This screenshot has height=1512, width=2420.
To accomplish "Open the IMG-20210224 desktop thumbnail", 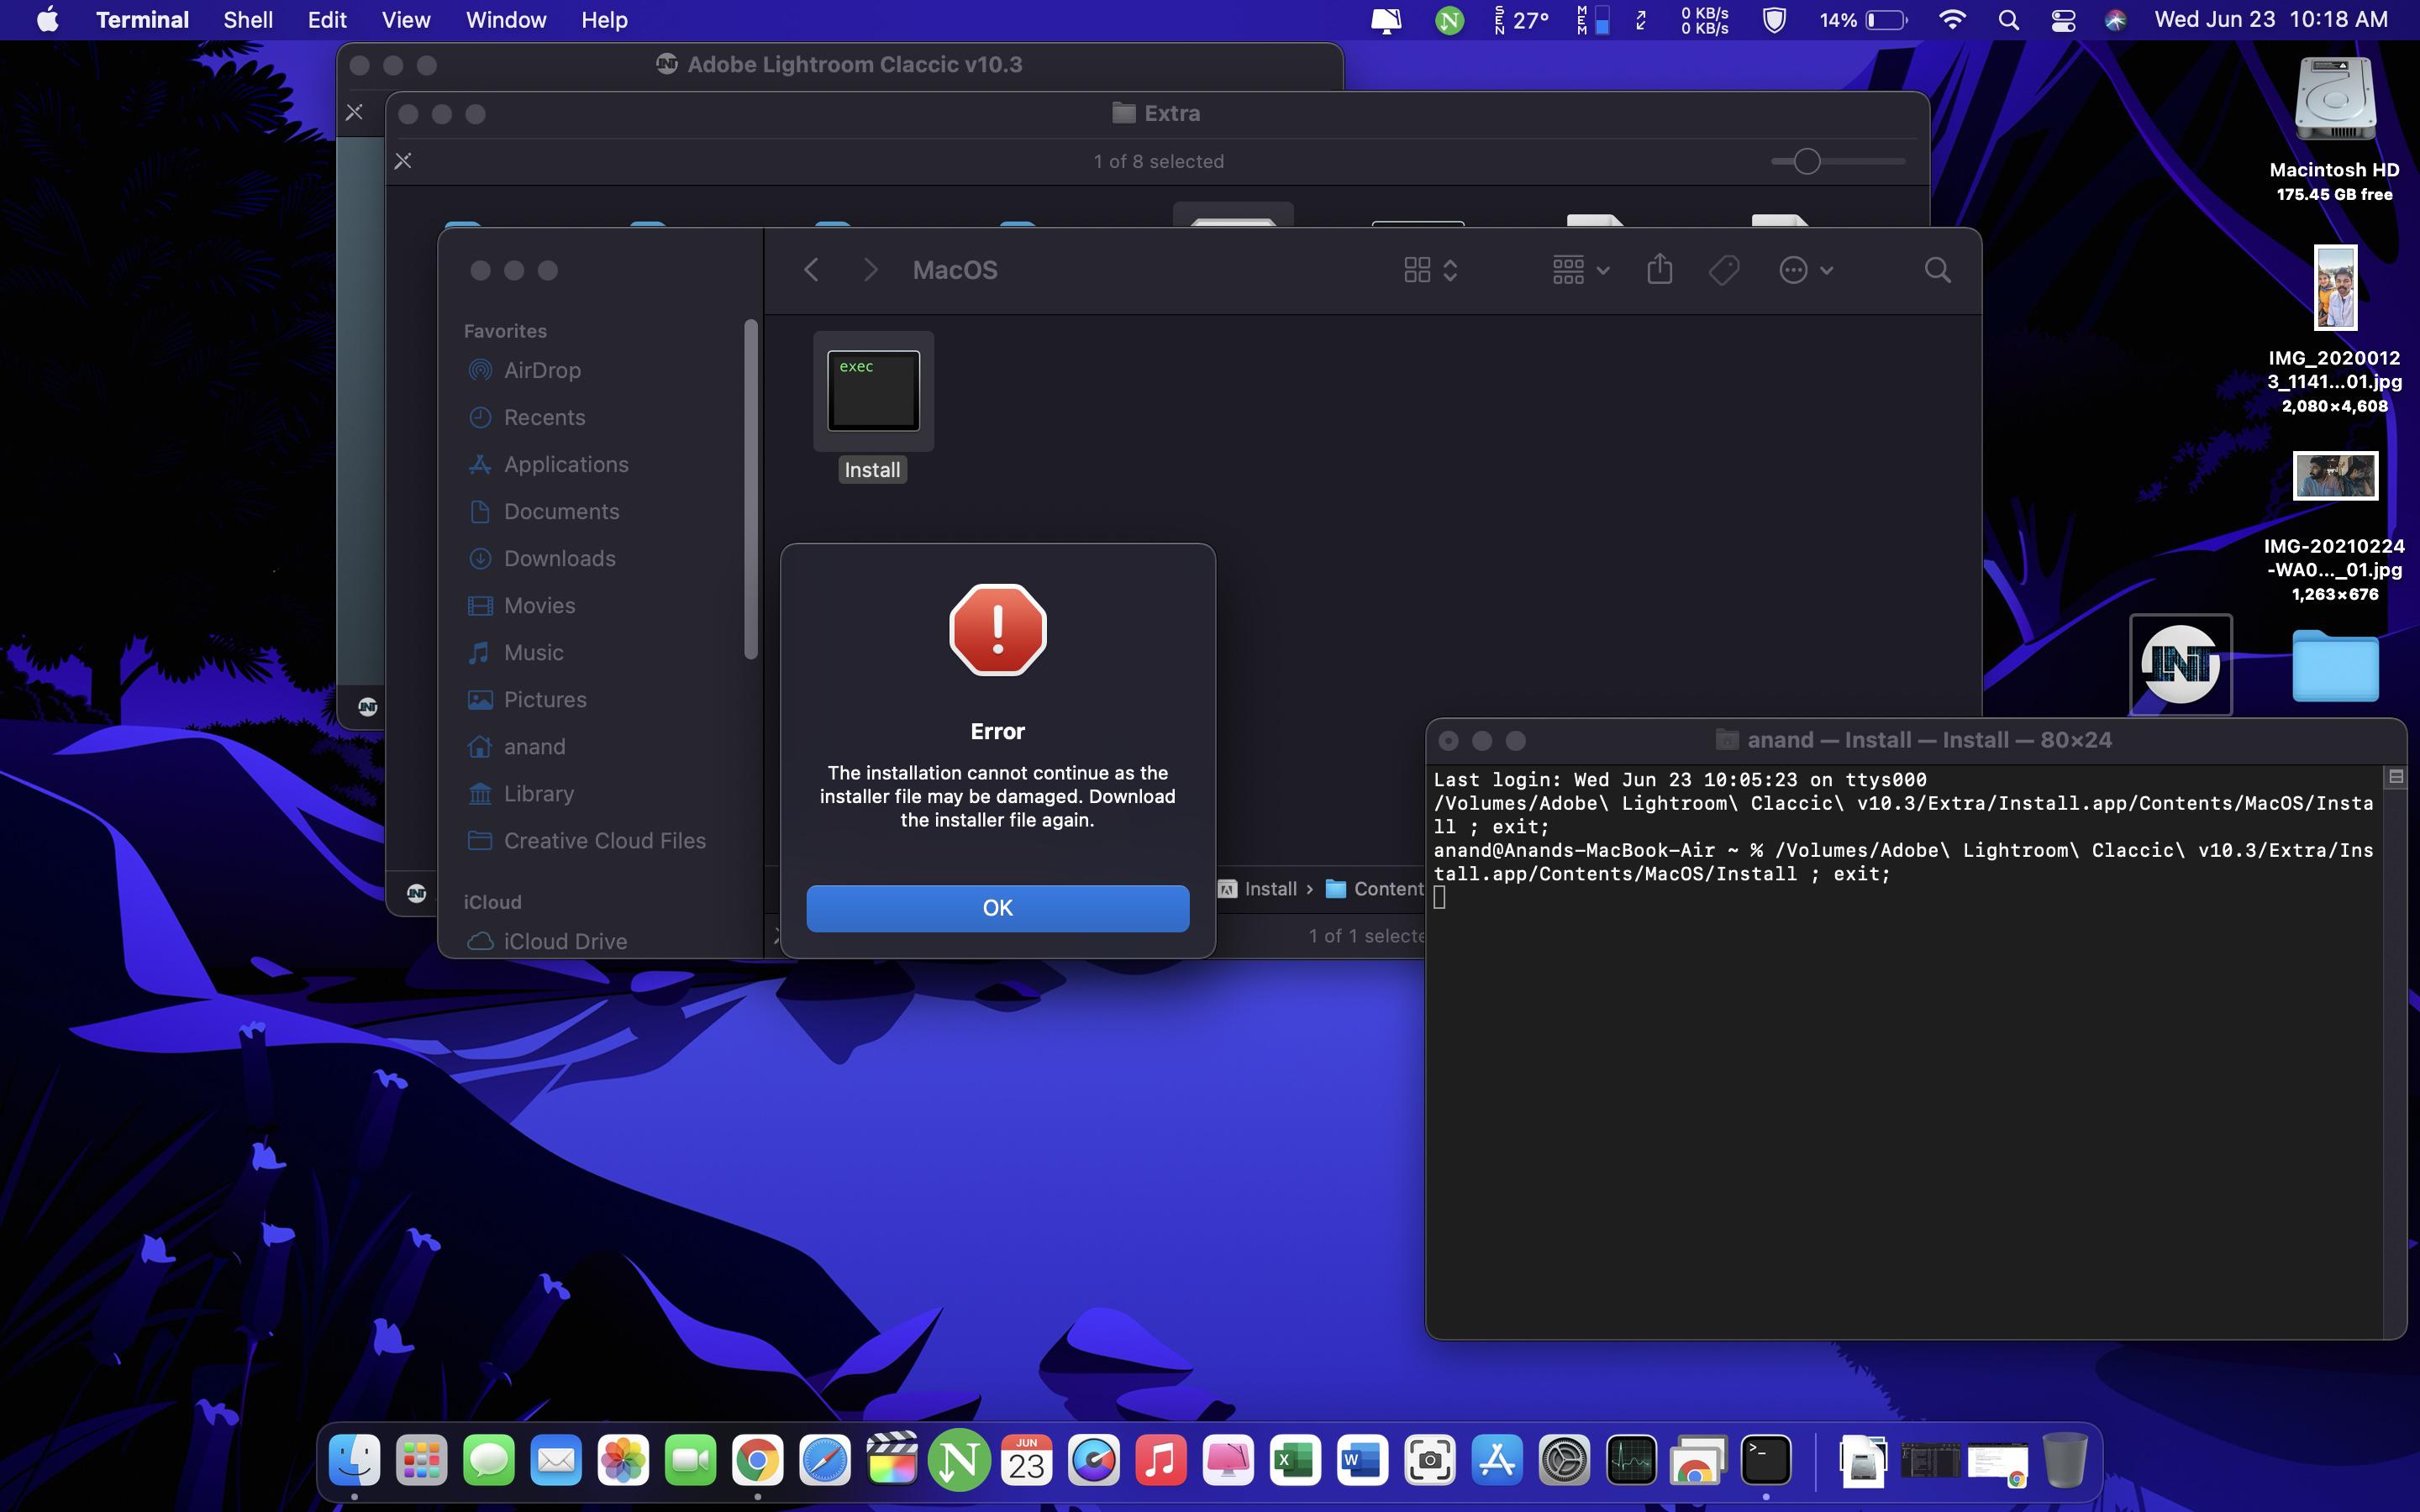I will (x=2334, y=476).
